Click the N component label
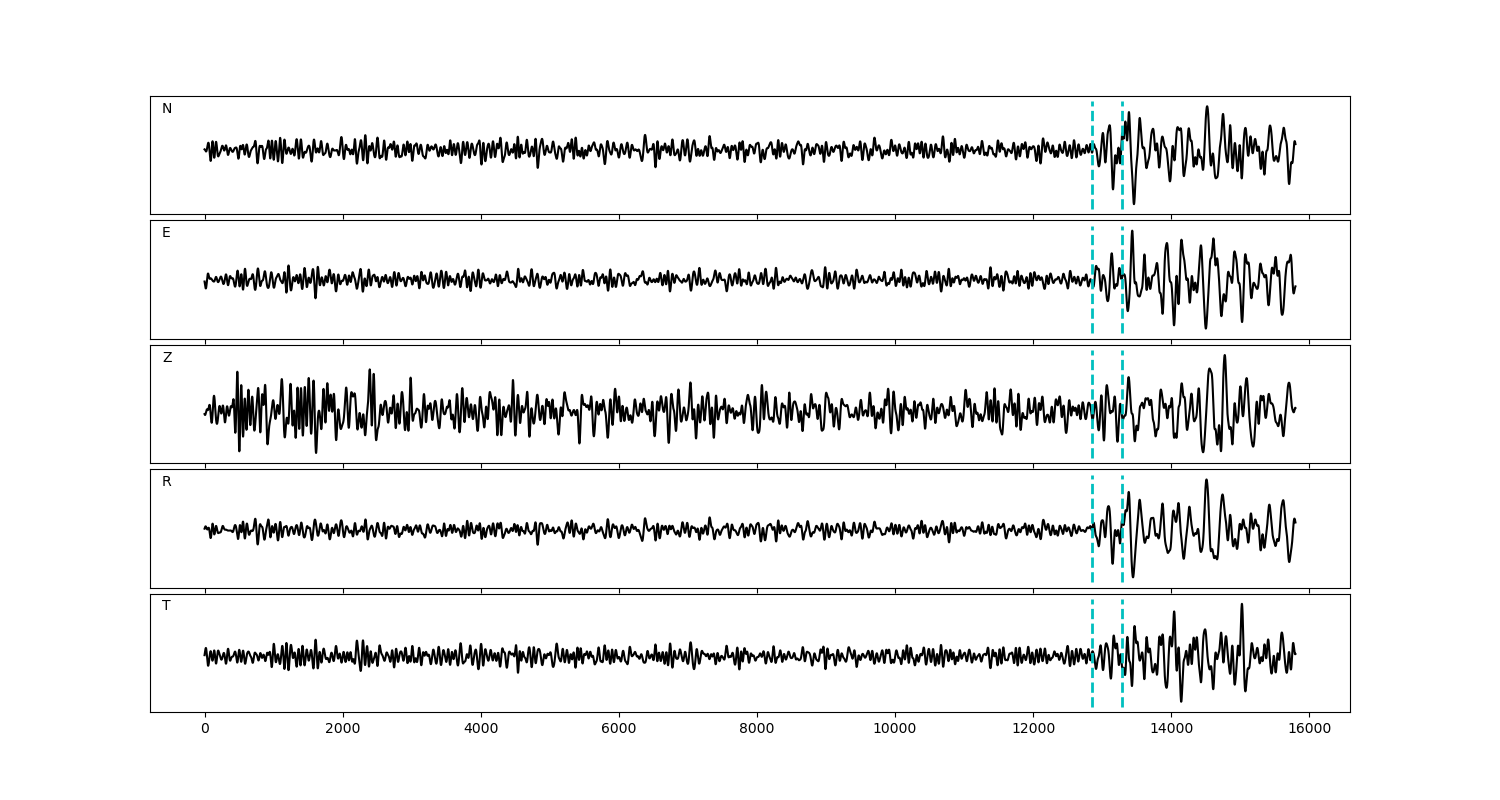This screenshot has width=1500, height=800. tap(167, 109)
